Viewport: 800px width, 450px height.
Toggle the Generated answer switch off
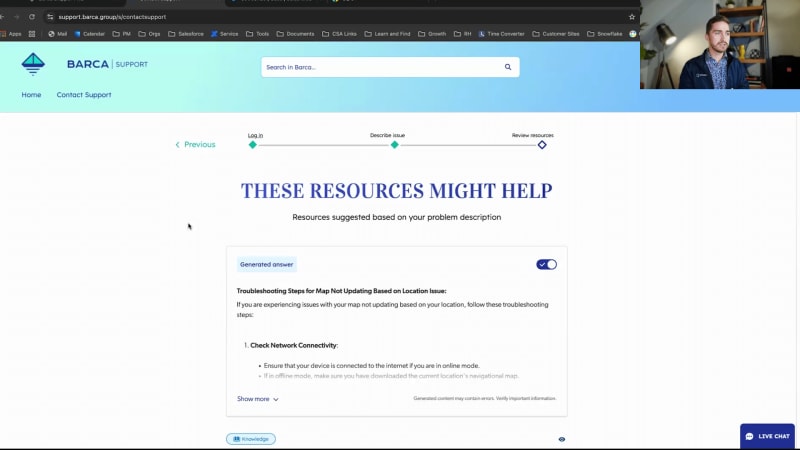(x=546, y=264)
